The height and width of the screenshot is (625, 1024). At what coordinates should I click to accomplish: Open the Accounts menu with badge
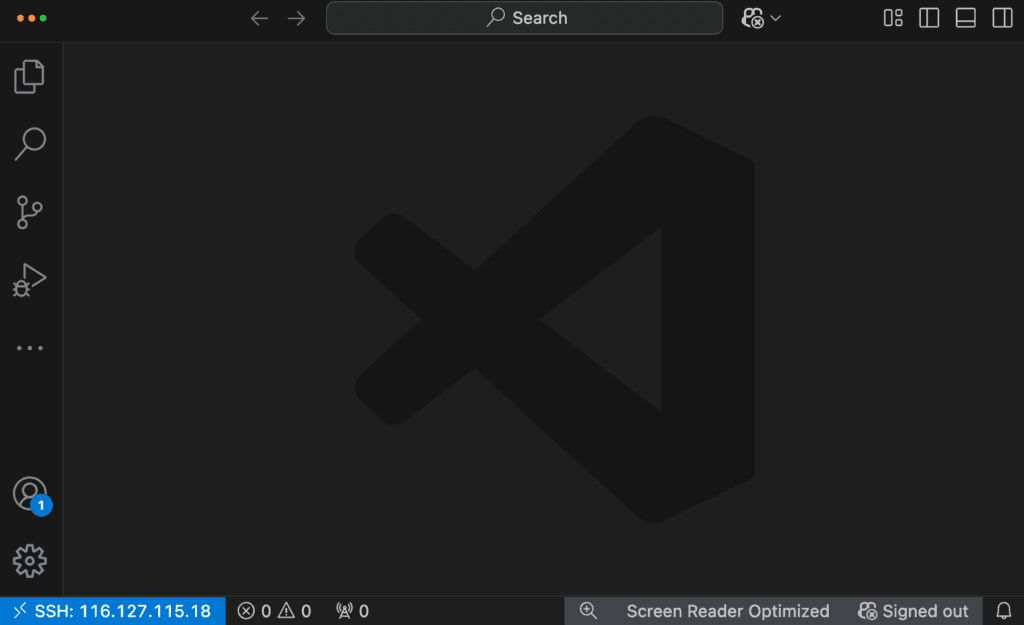[31, 496]
